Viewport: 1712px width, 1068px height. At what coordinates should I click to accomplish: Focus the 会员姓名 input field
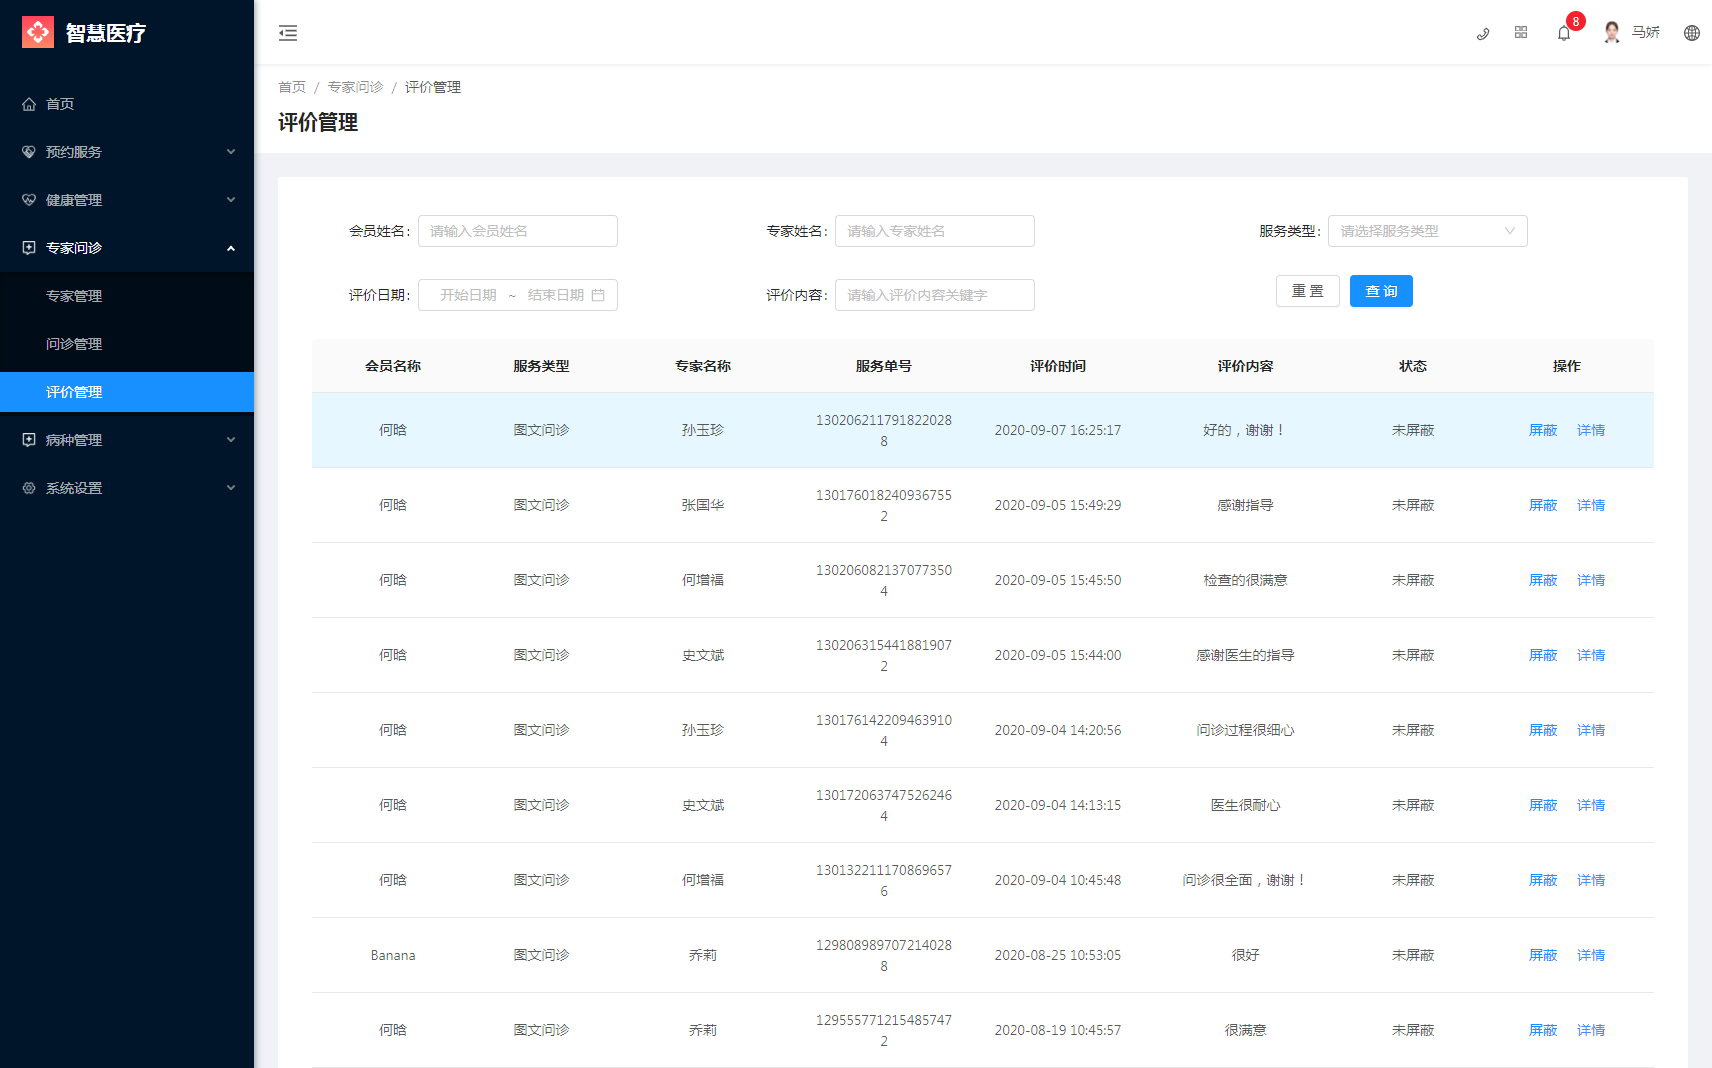tap(517, 231)
